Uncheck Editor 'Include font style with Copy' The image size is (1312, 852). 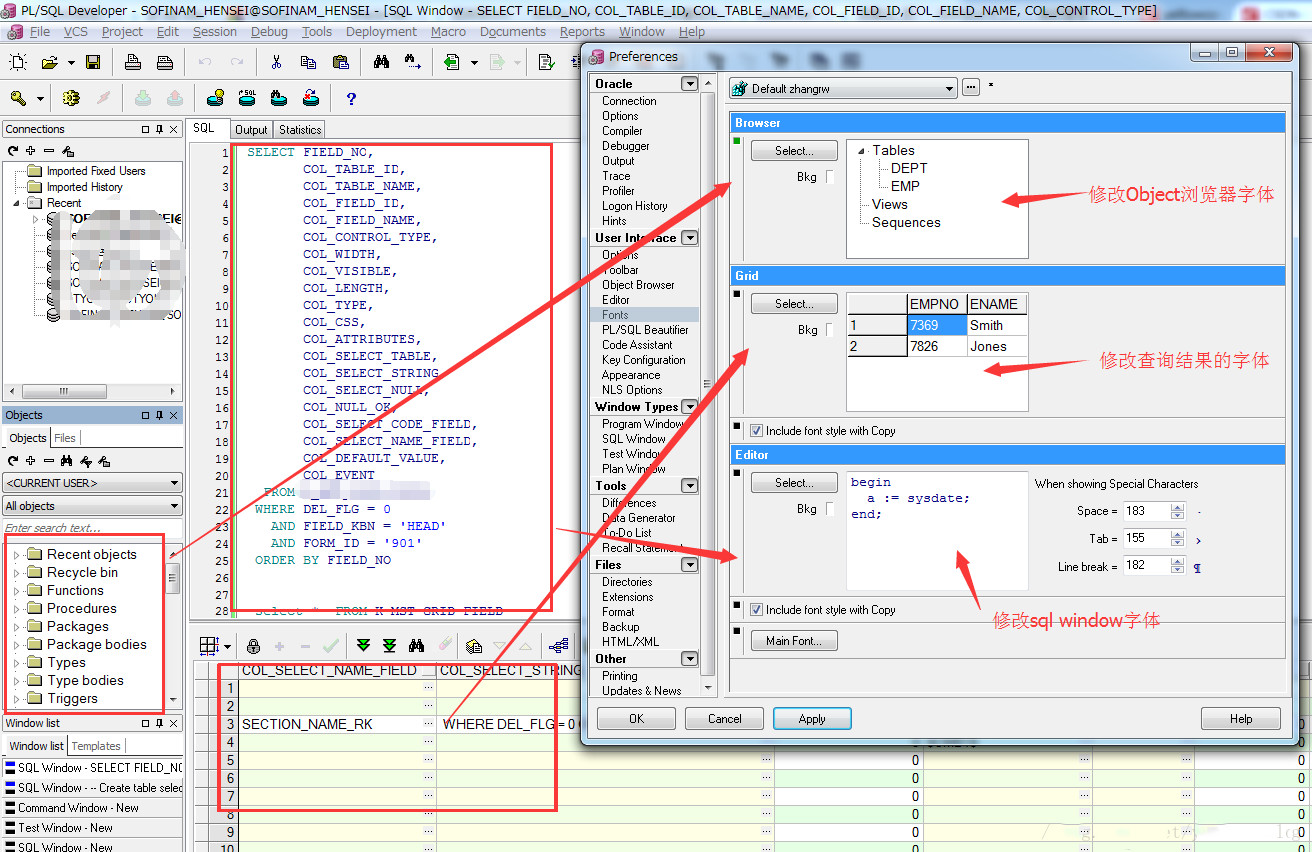tap(756, 610)
